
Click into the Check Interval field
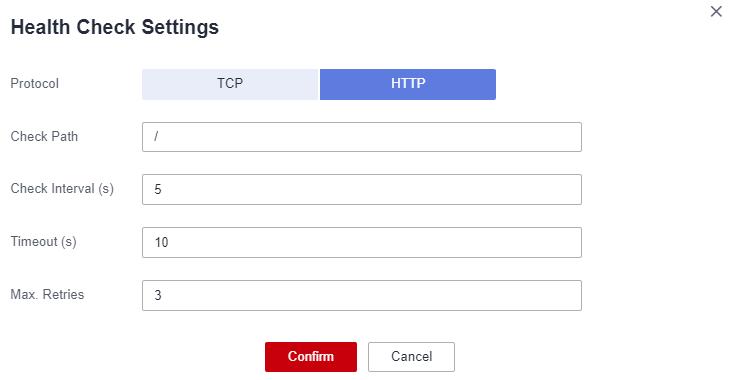tap(362, 190)
